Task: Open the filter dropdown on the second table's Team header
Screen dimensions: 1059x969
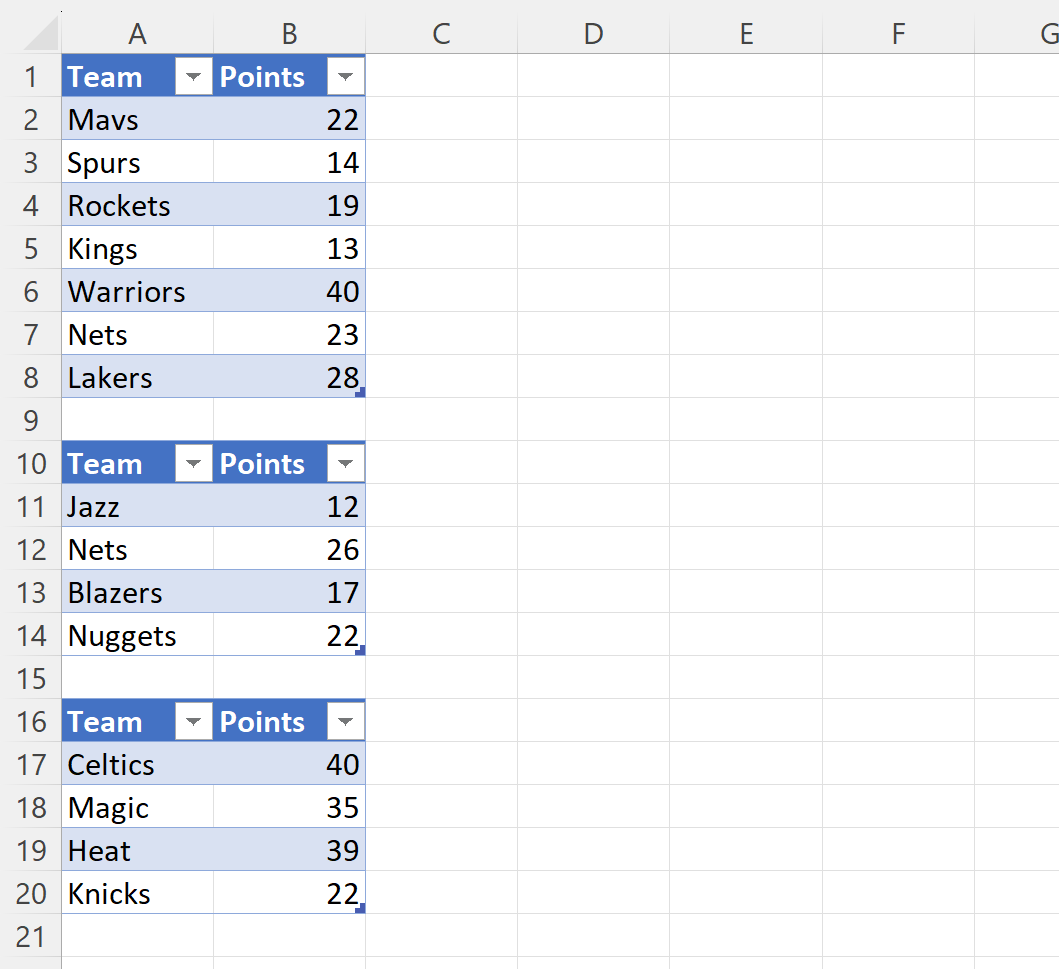Action: (x=193, y=463)
